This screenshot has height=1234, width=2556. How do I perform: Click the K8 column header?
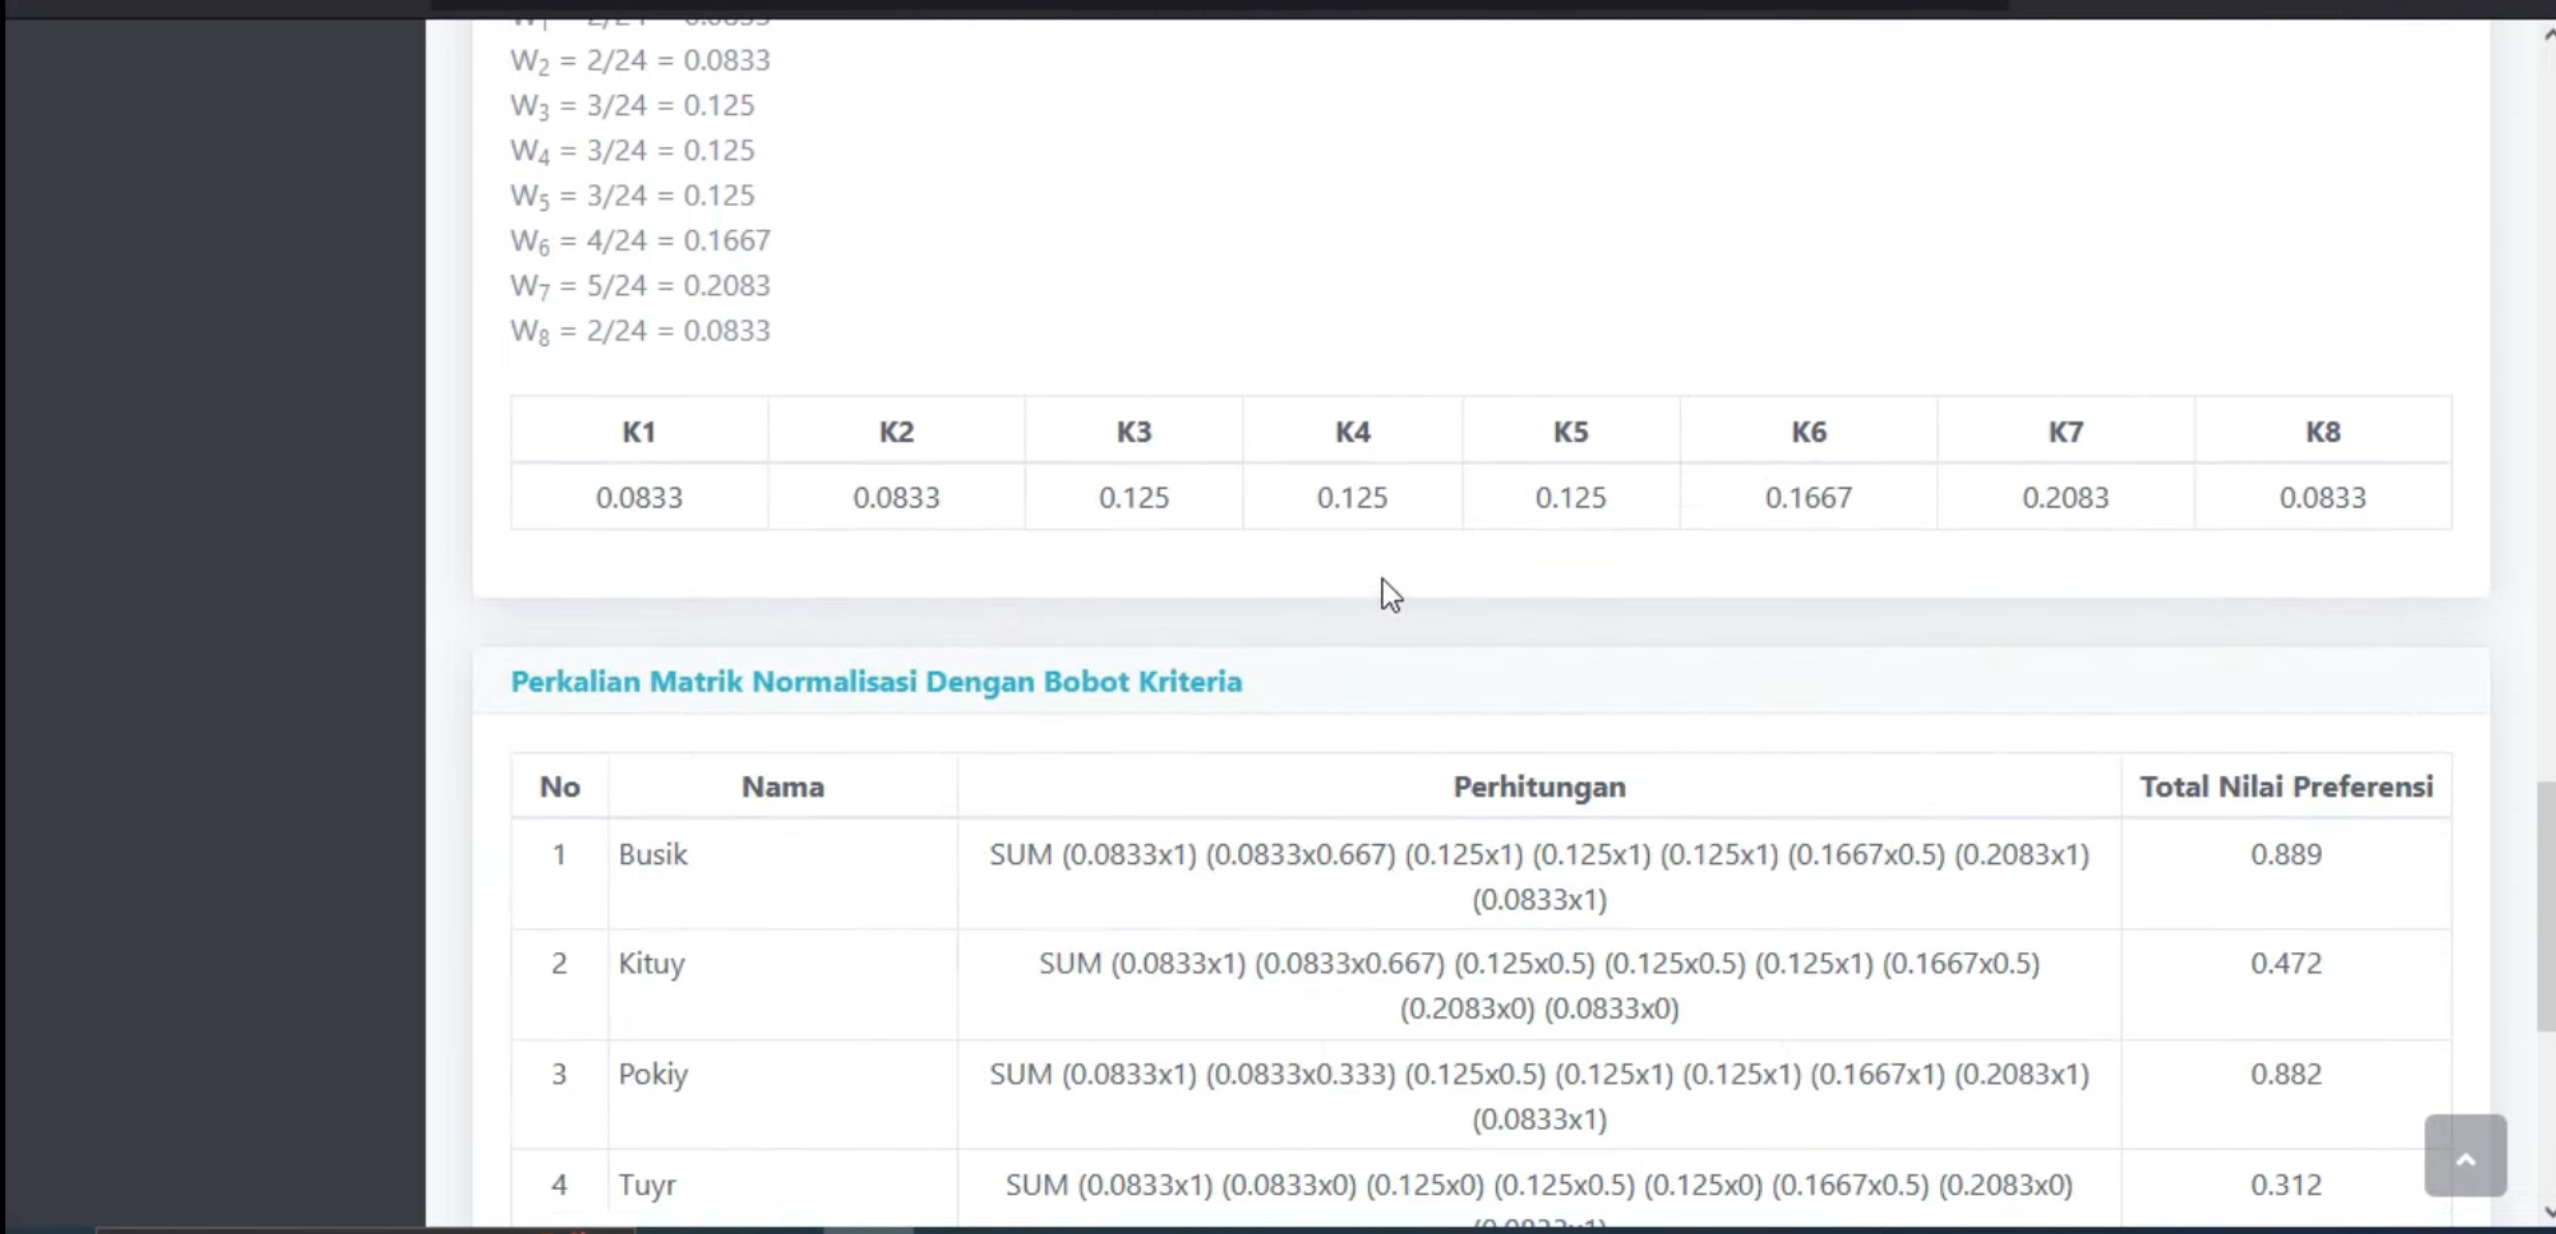click(2322, 431)
